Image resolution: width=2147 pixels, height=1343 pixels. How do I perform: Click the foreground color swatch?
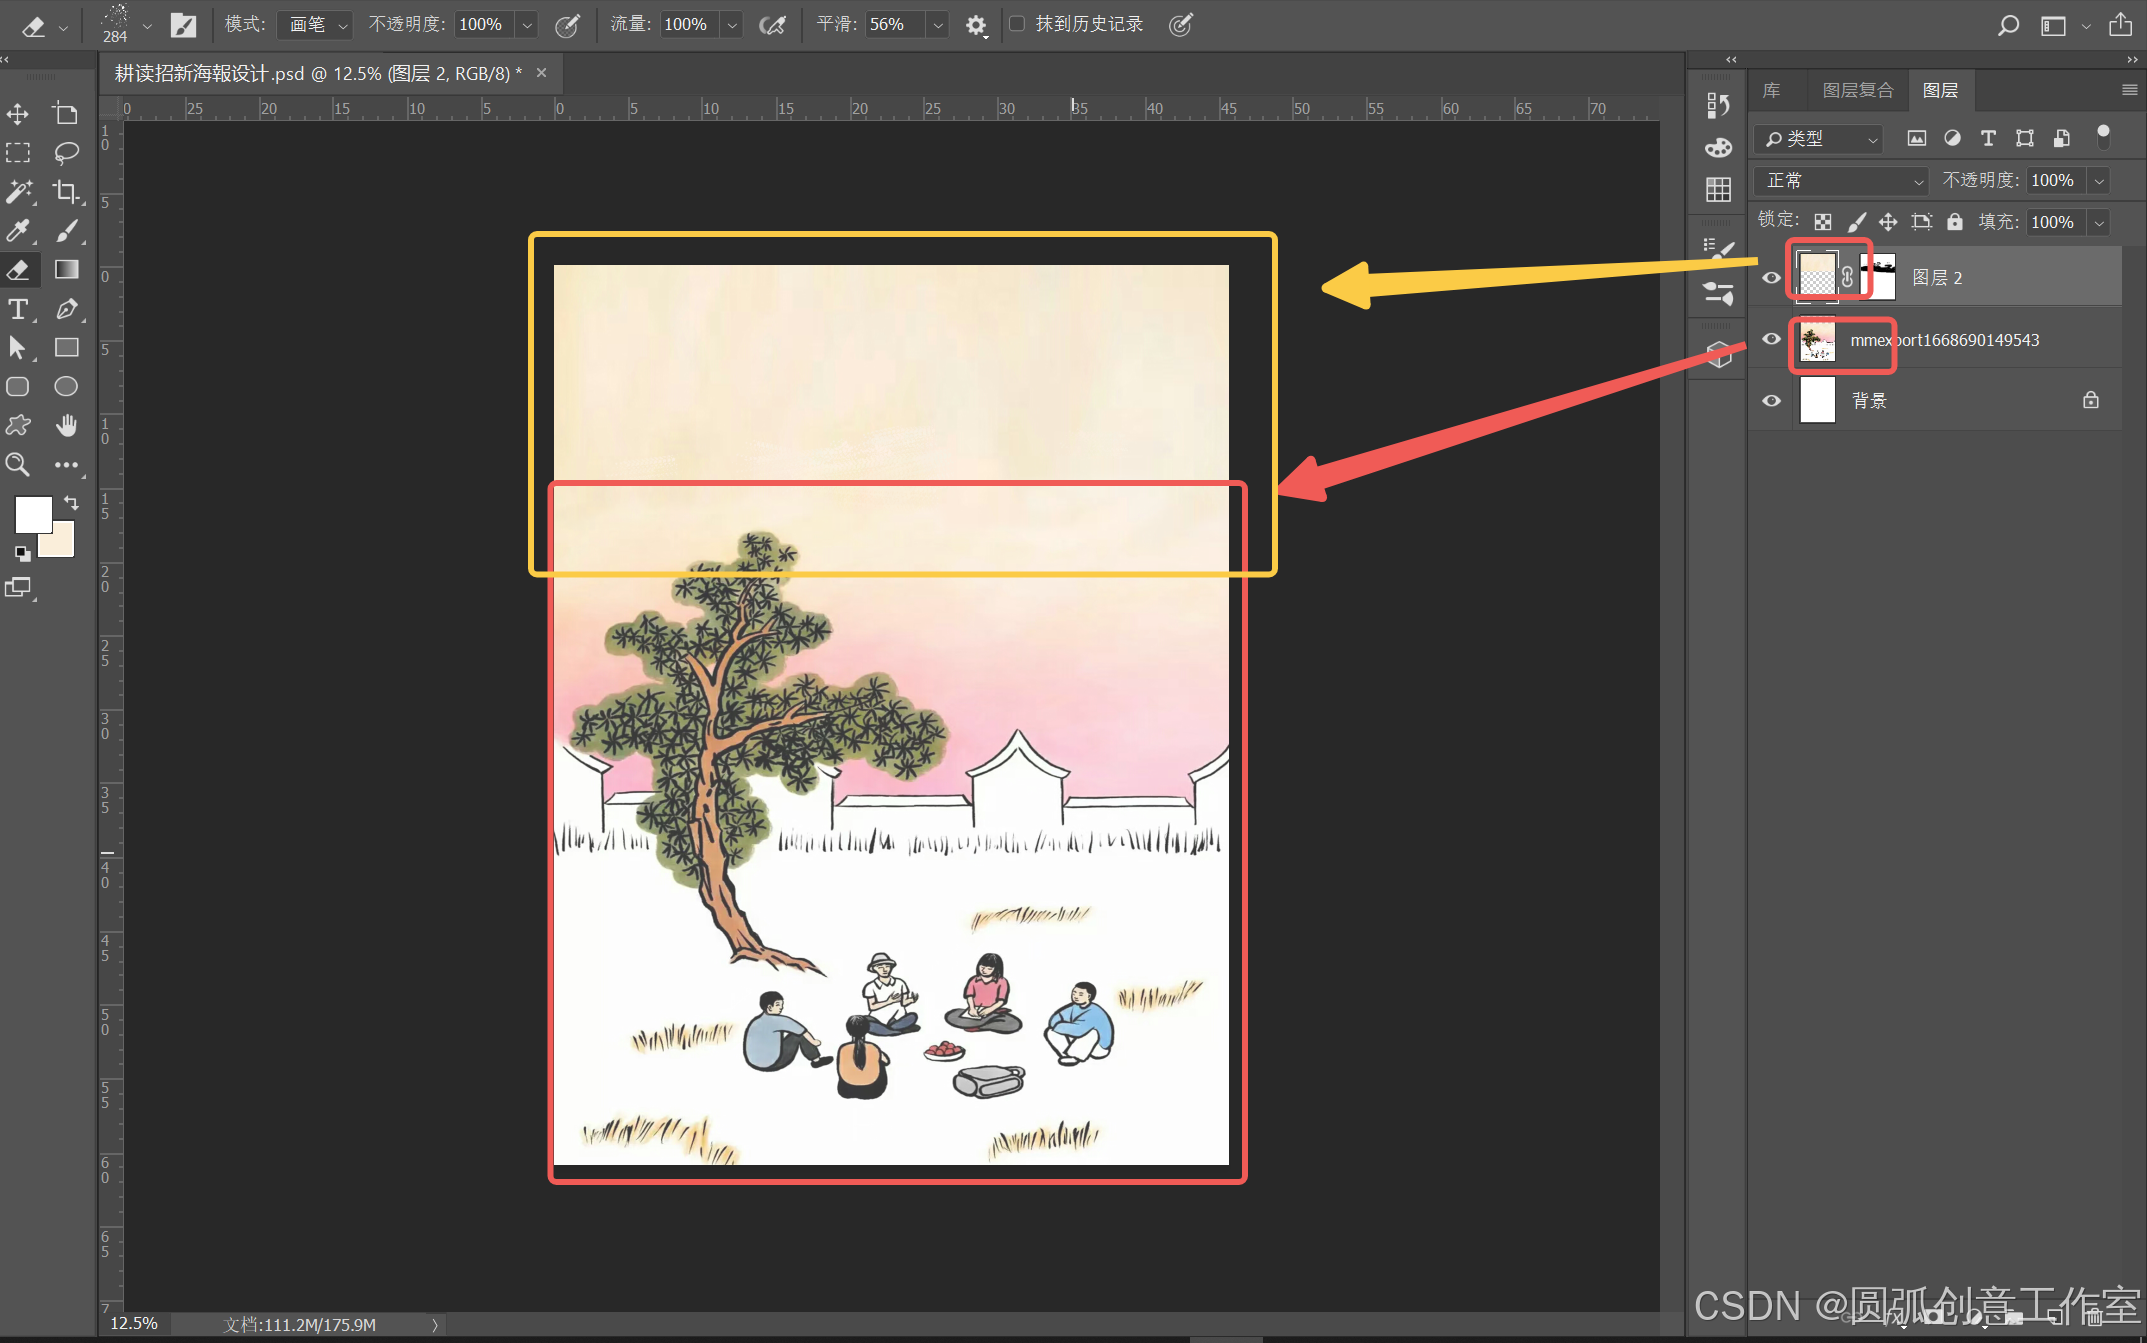click(33, 515)
